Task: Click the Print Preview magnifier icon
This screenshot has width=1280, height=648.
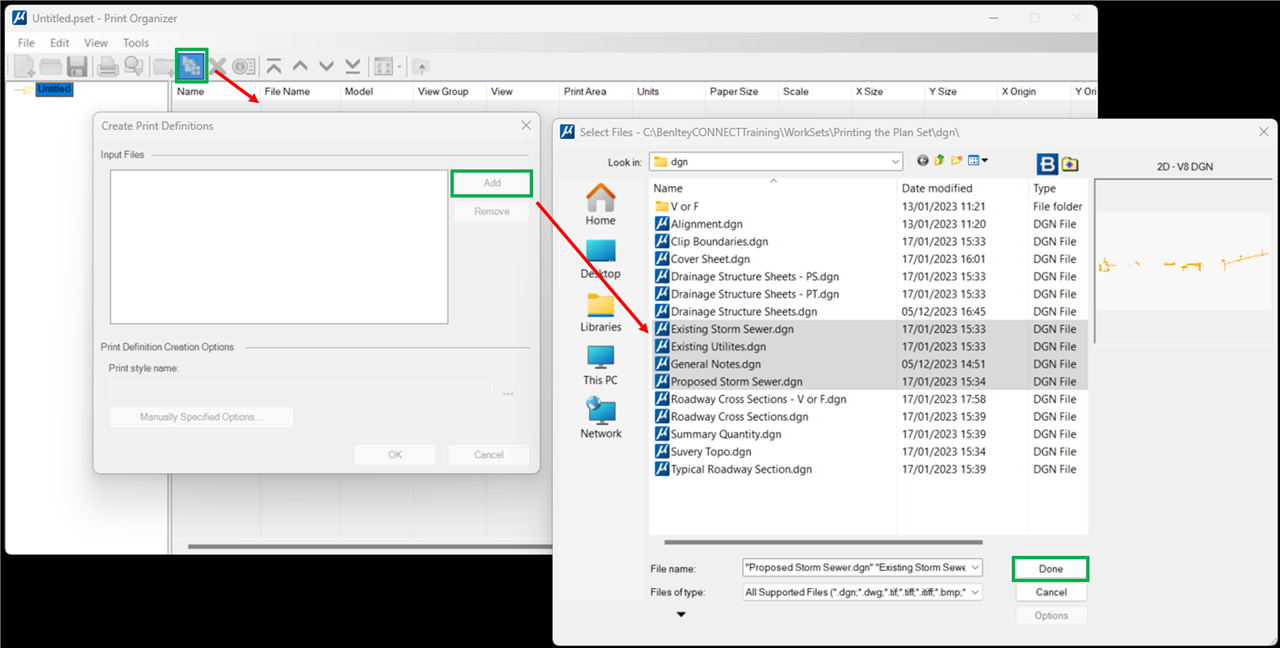Action: 133,67
